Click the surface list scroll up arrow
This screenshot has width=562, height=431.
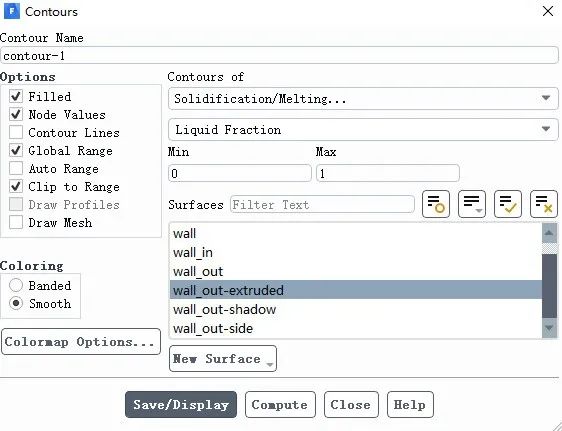549,233
